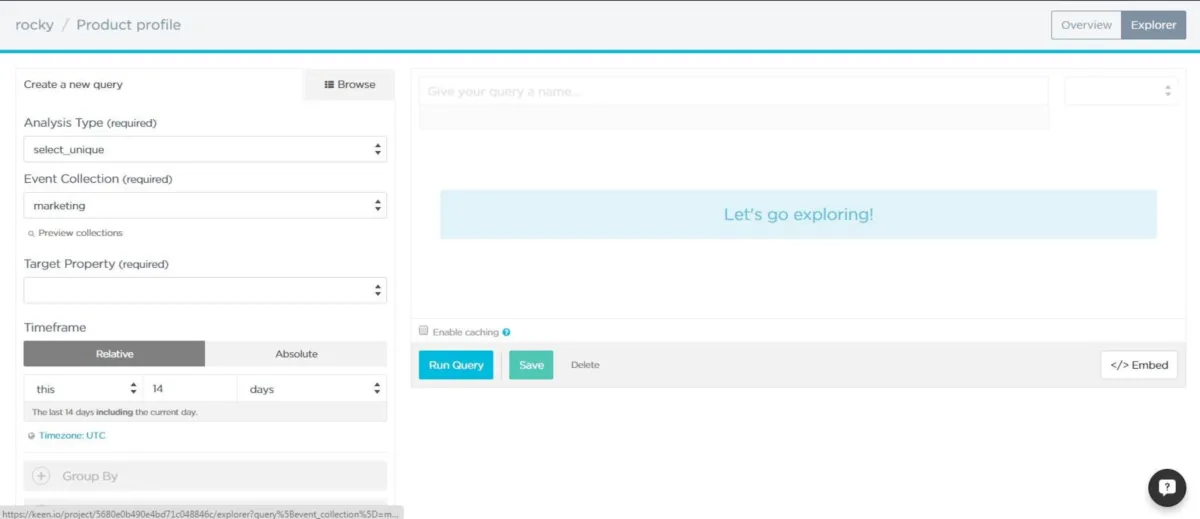Select the Create a new query tab
This screenshot has width=1200, height=519.
click(74, 84)
